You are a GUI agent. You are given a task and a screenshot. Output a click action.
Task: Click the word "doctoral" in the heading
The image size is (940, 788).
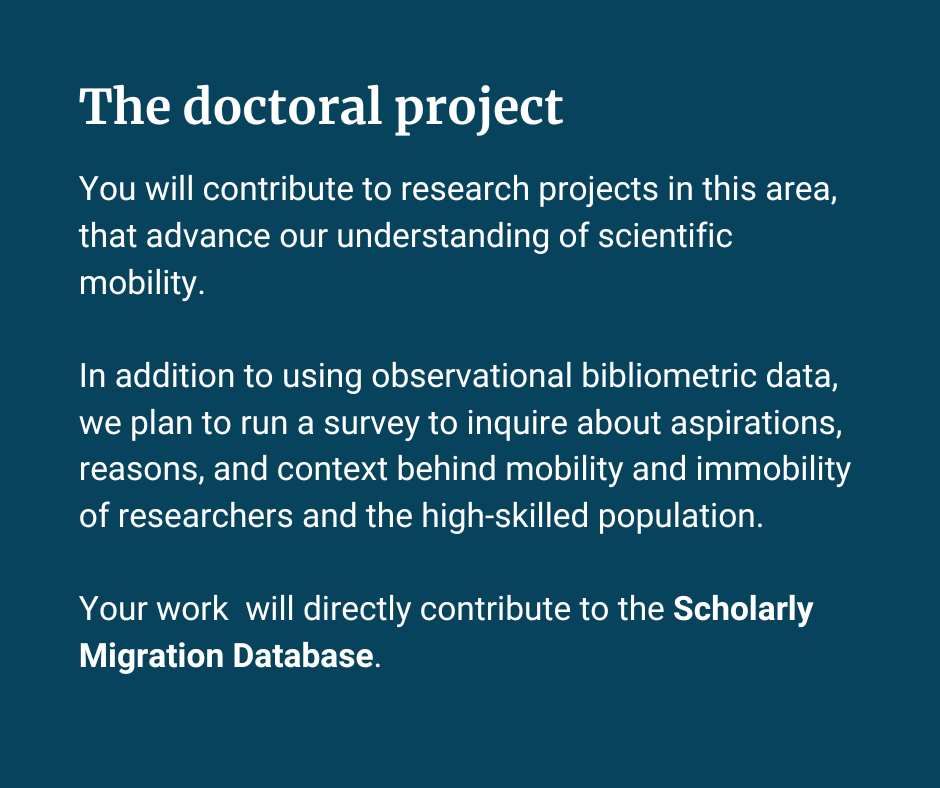click(283, 108)
